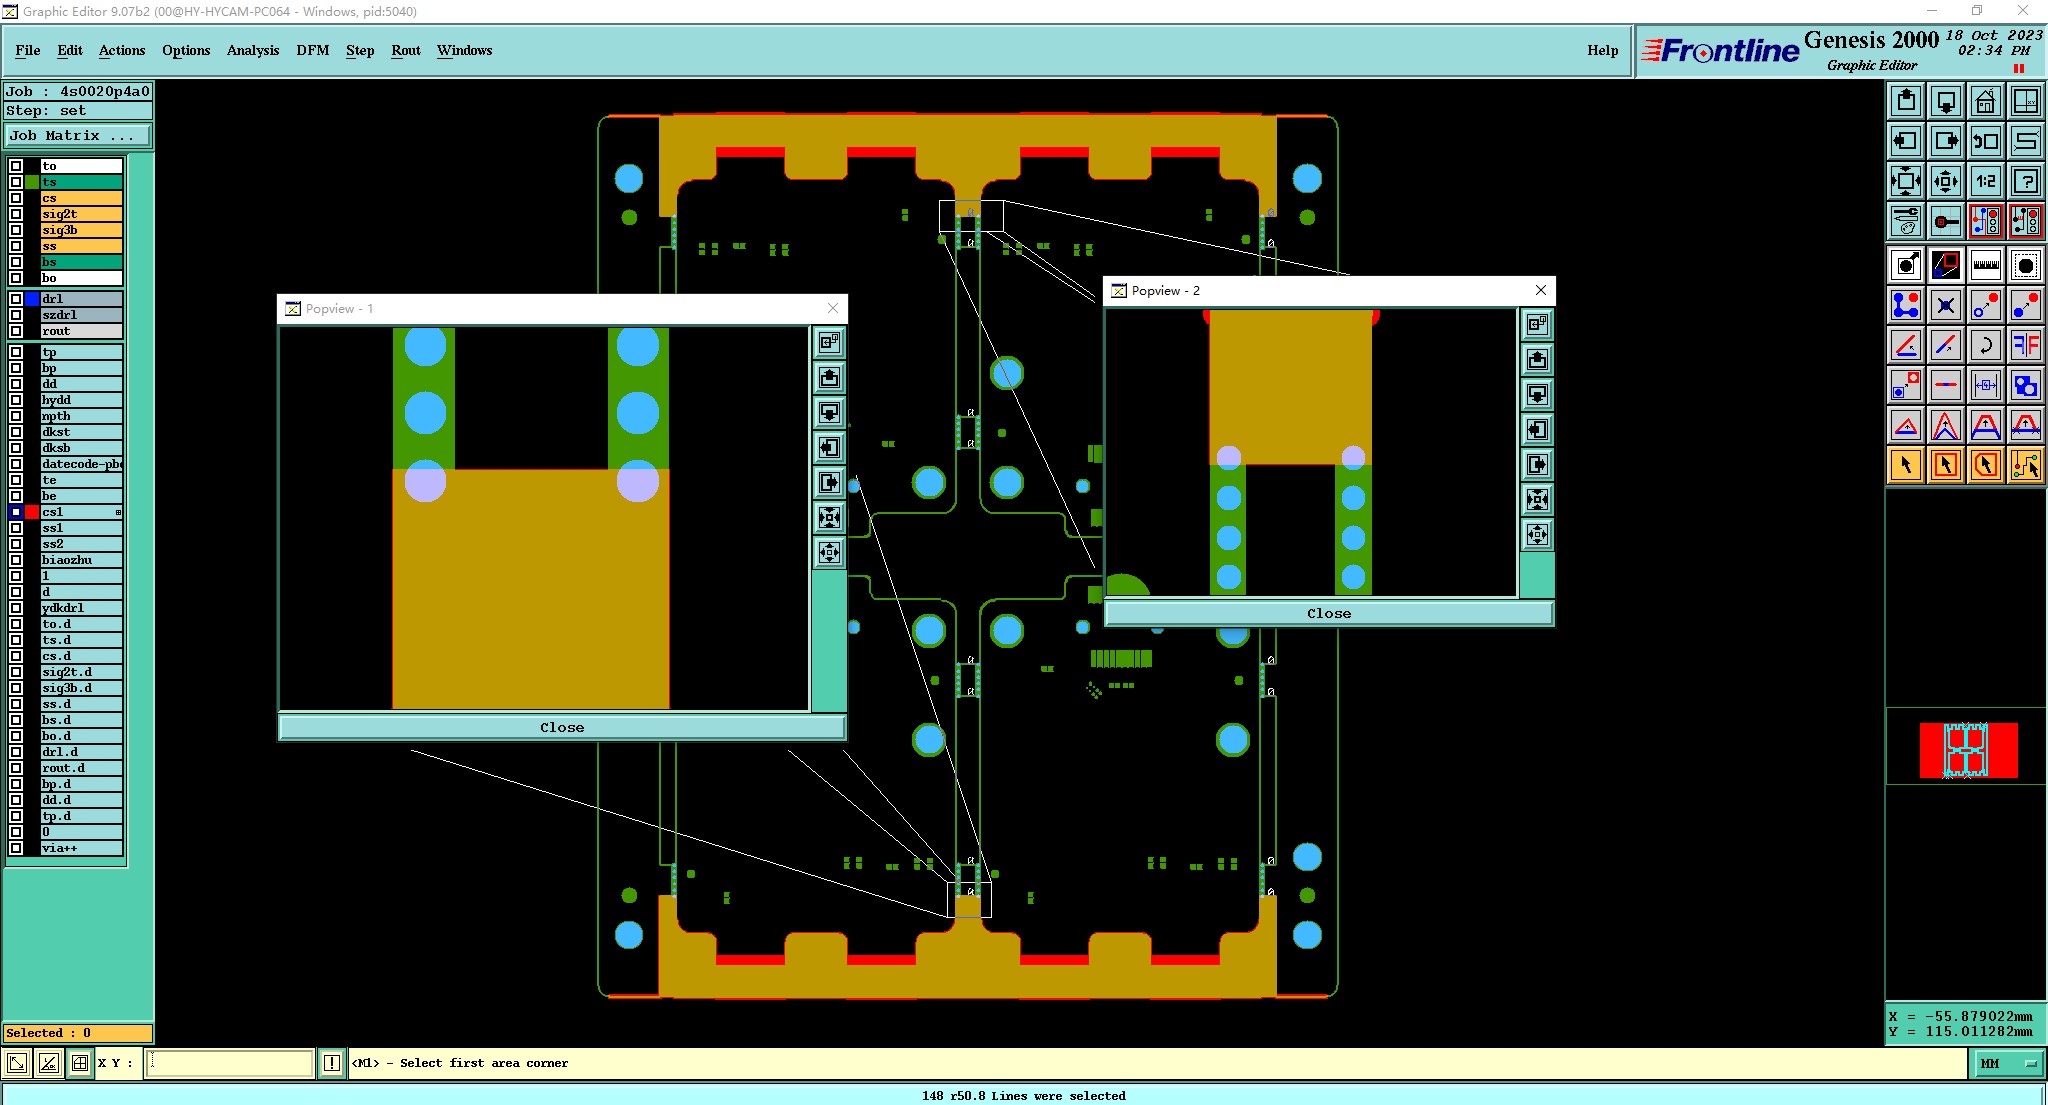This screenshot has height=1105, width=2048.
Task: Open the MM units dropdown
Action: click(x=2008, y=1063)
